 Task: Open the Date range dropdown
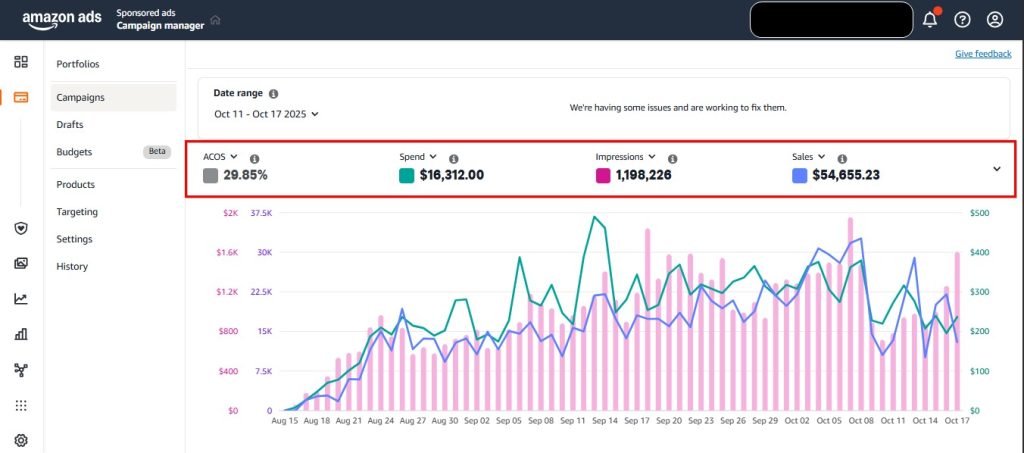tap(266, 114)
